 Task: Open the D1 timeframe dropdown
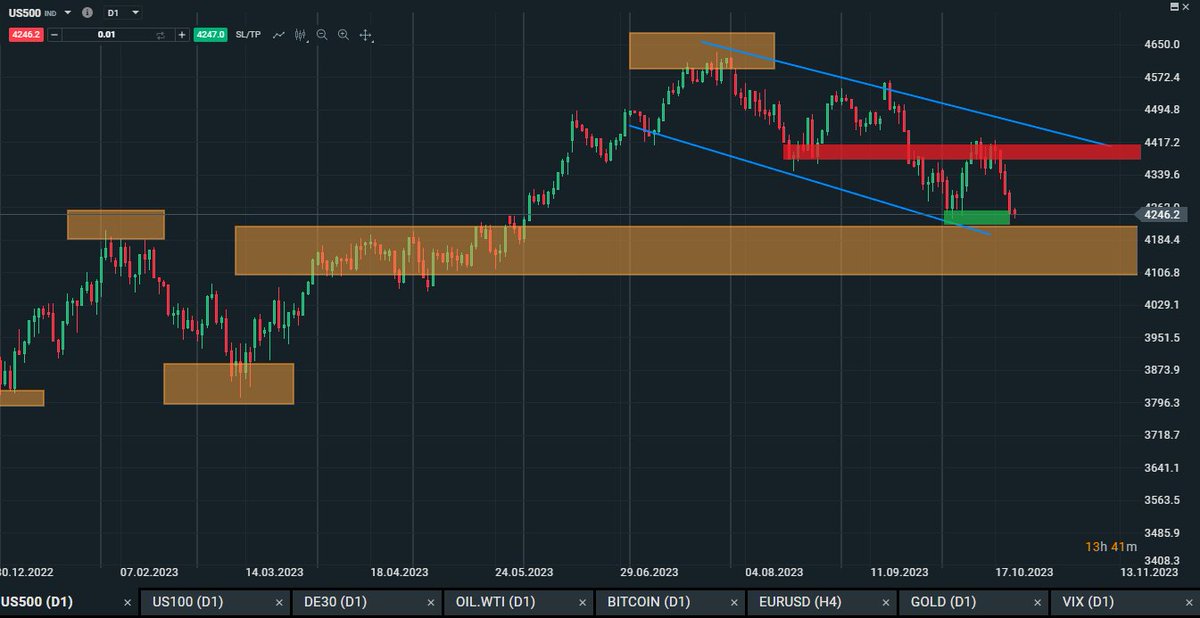click(122, 13)
